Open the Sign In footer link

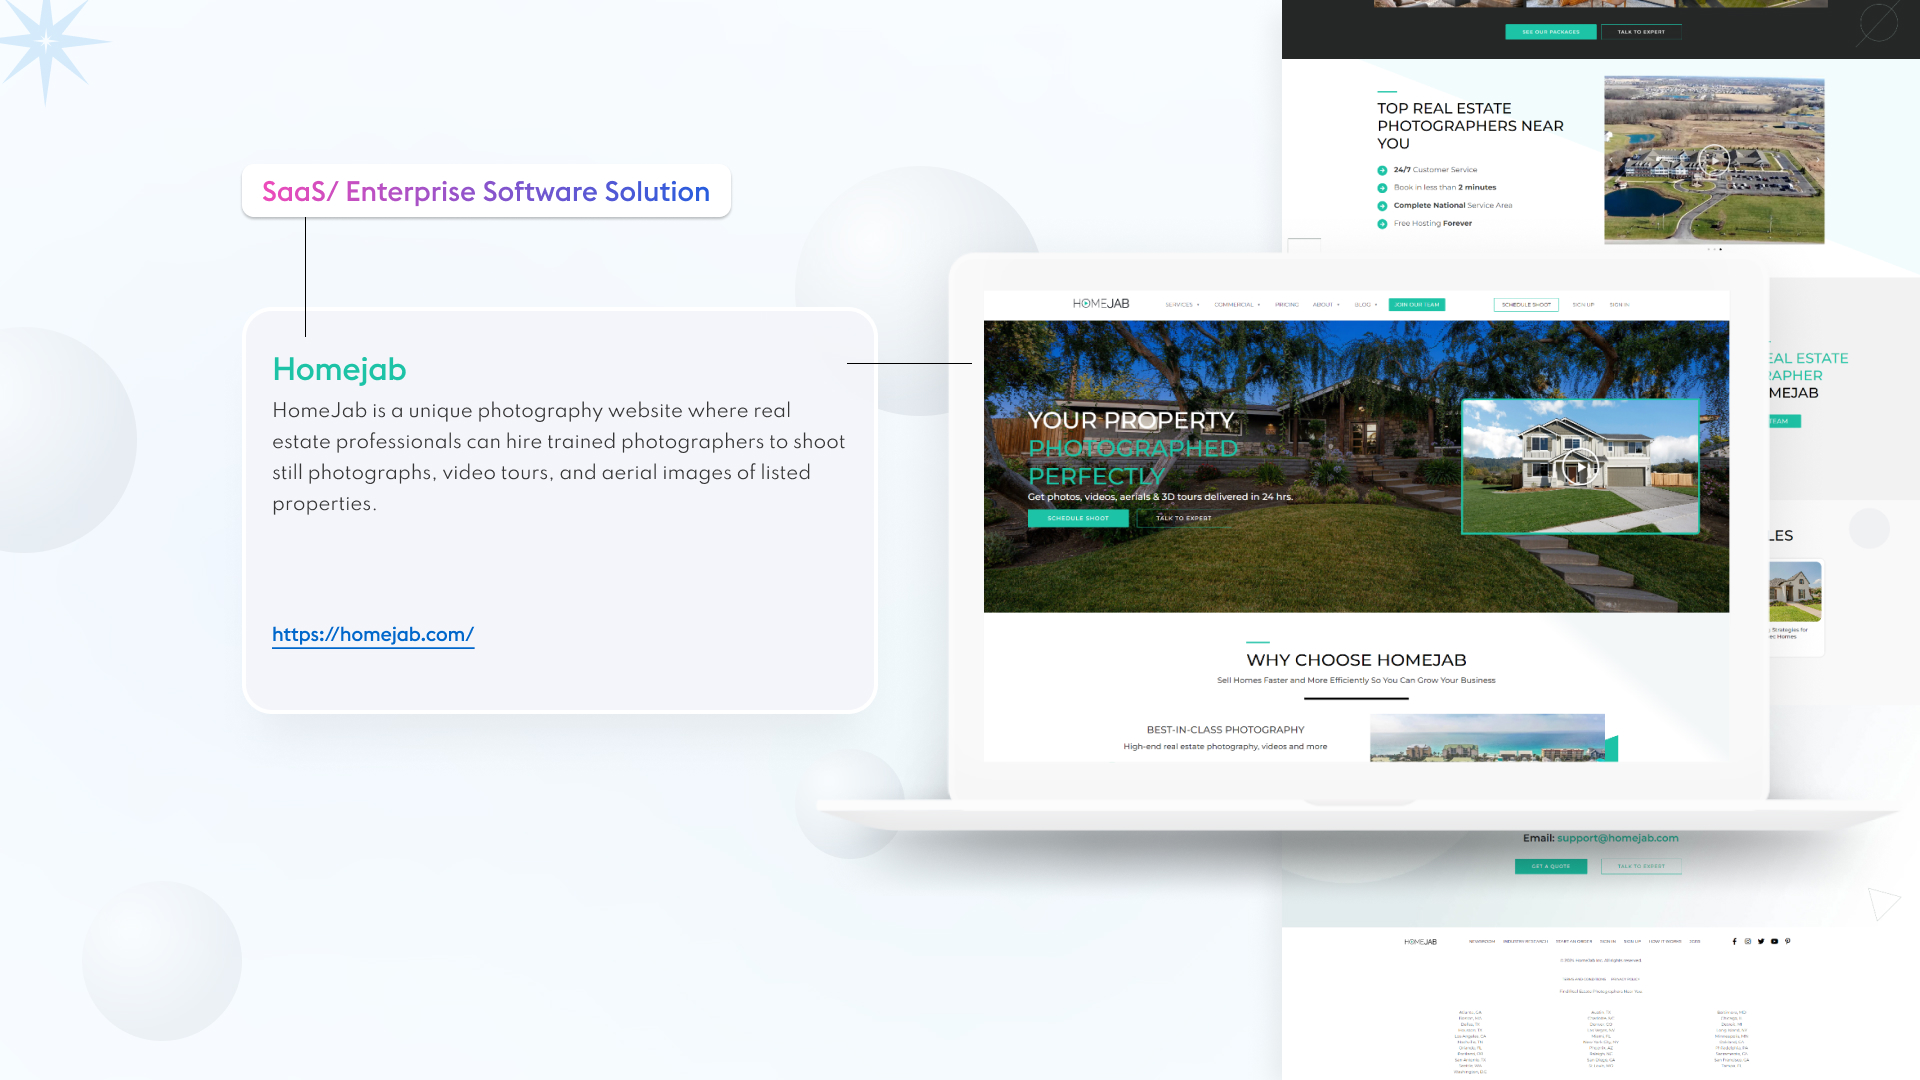click(1608, 942)
